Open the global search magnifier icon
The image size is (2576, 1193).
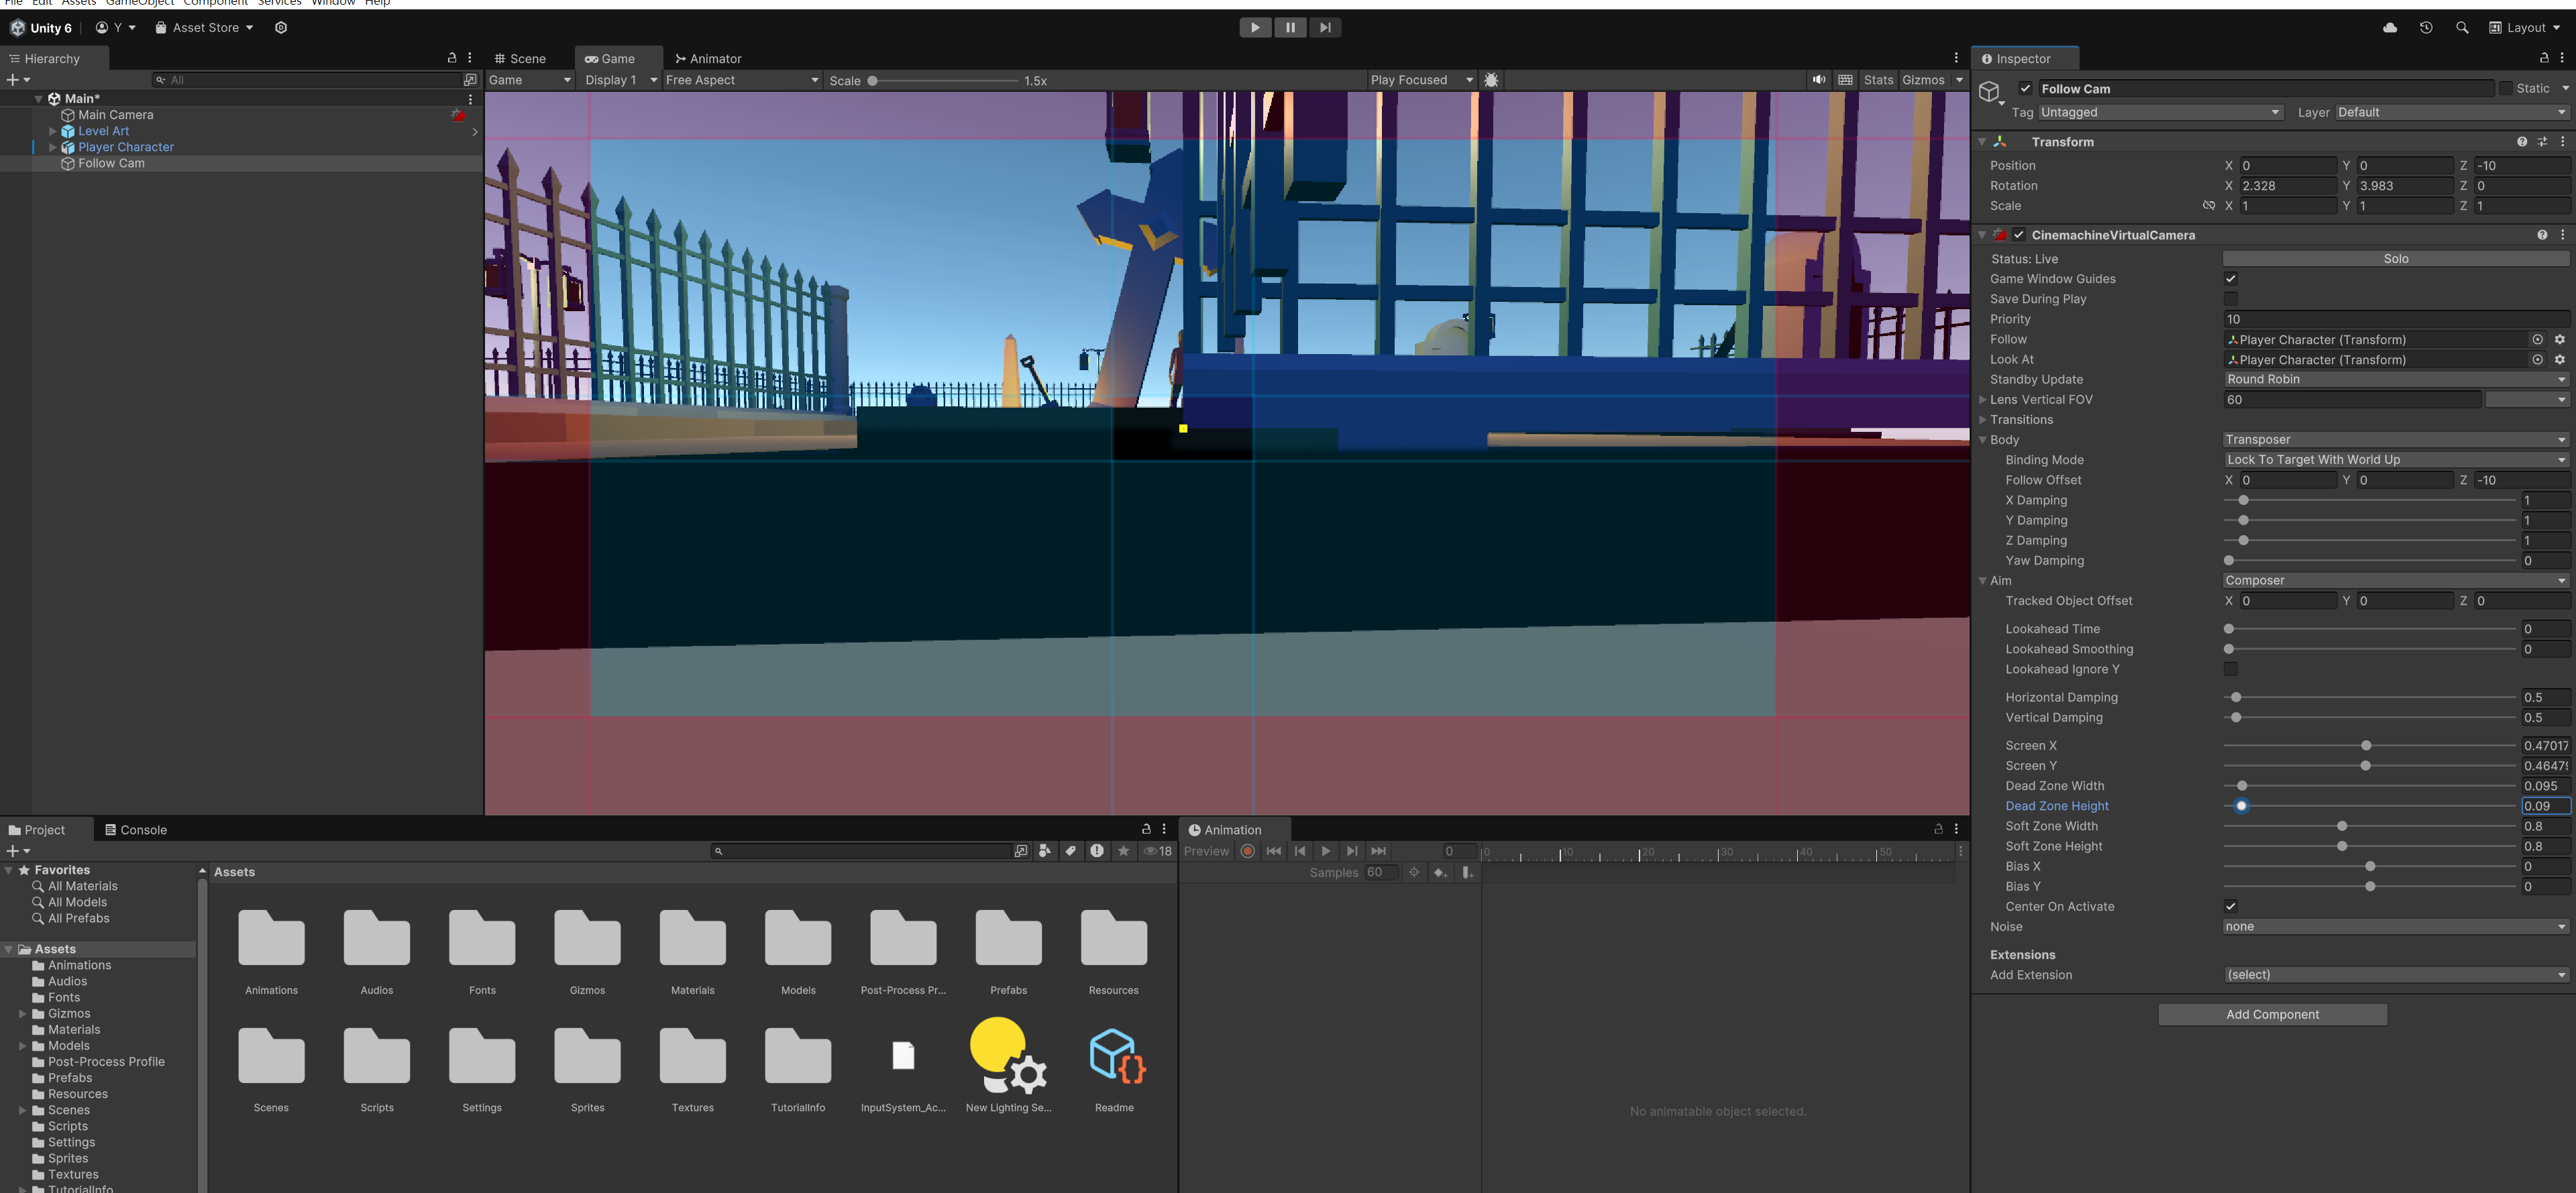(x=2462, y=27)
